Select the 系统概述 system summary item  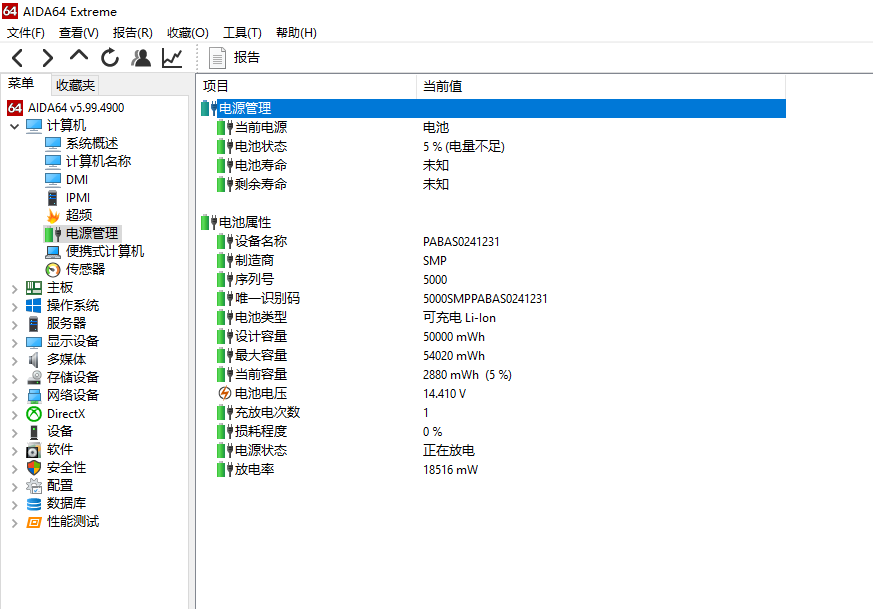(91, 143)
